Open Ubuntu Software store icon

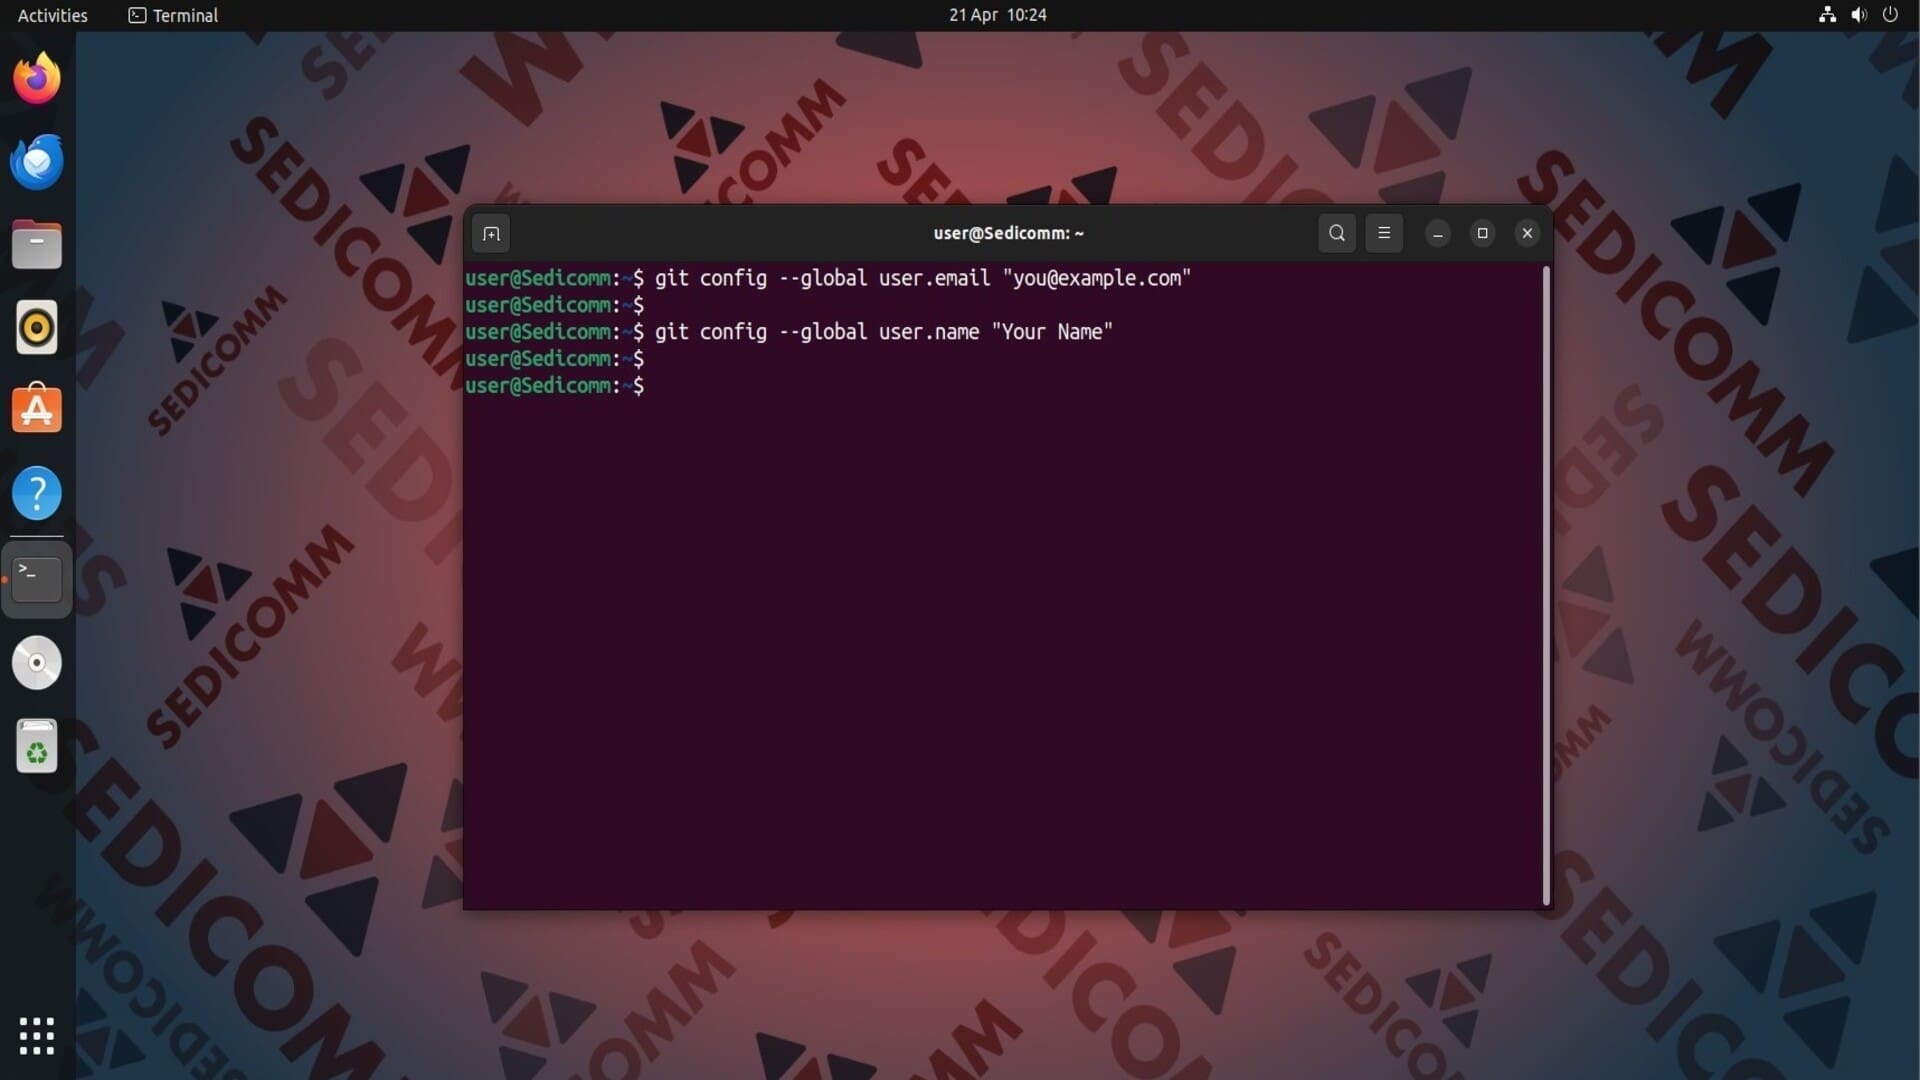pyautogui.click(x=37, y=410)
